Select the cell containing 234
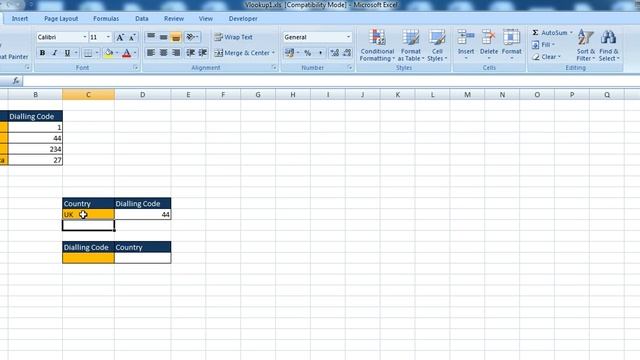Viewport: 640px width, 360px height. tap(35, 149)
